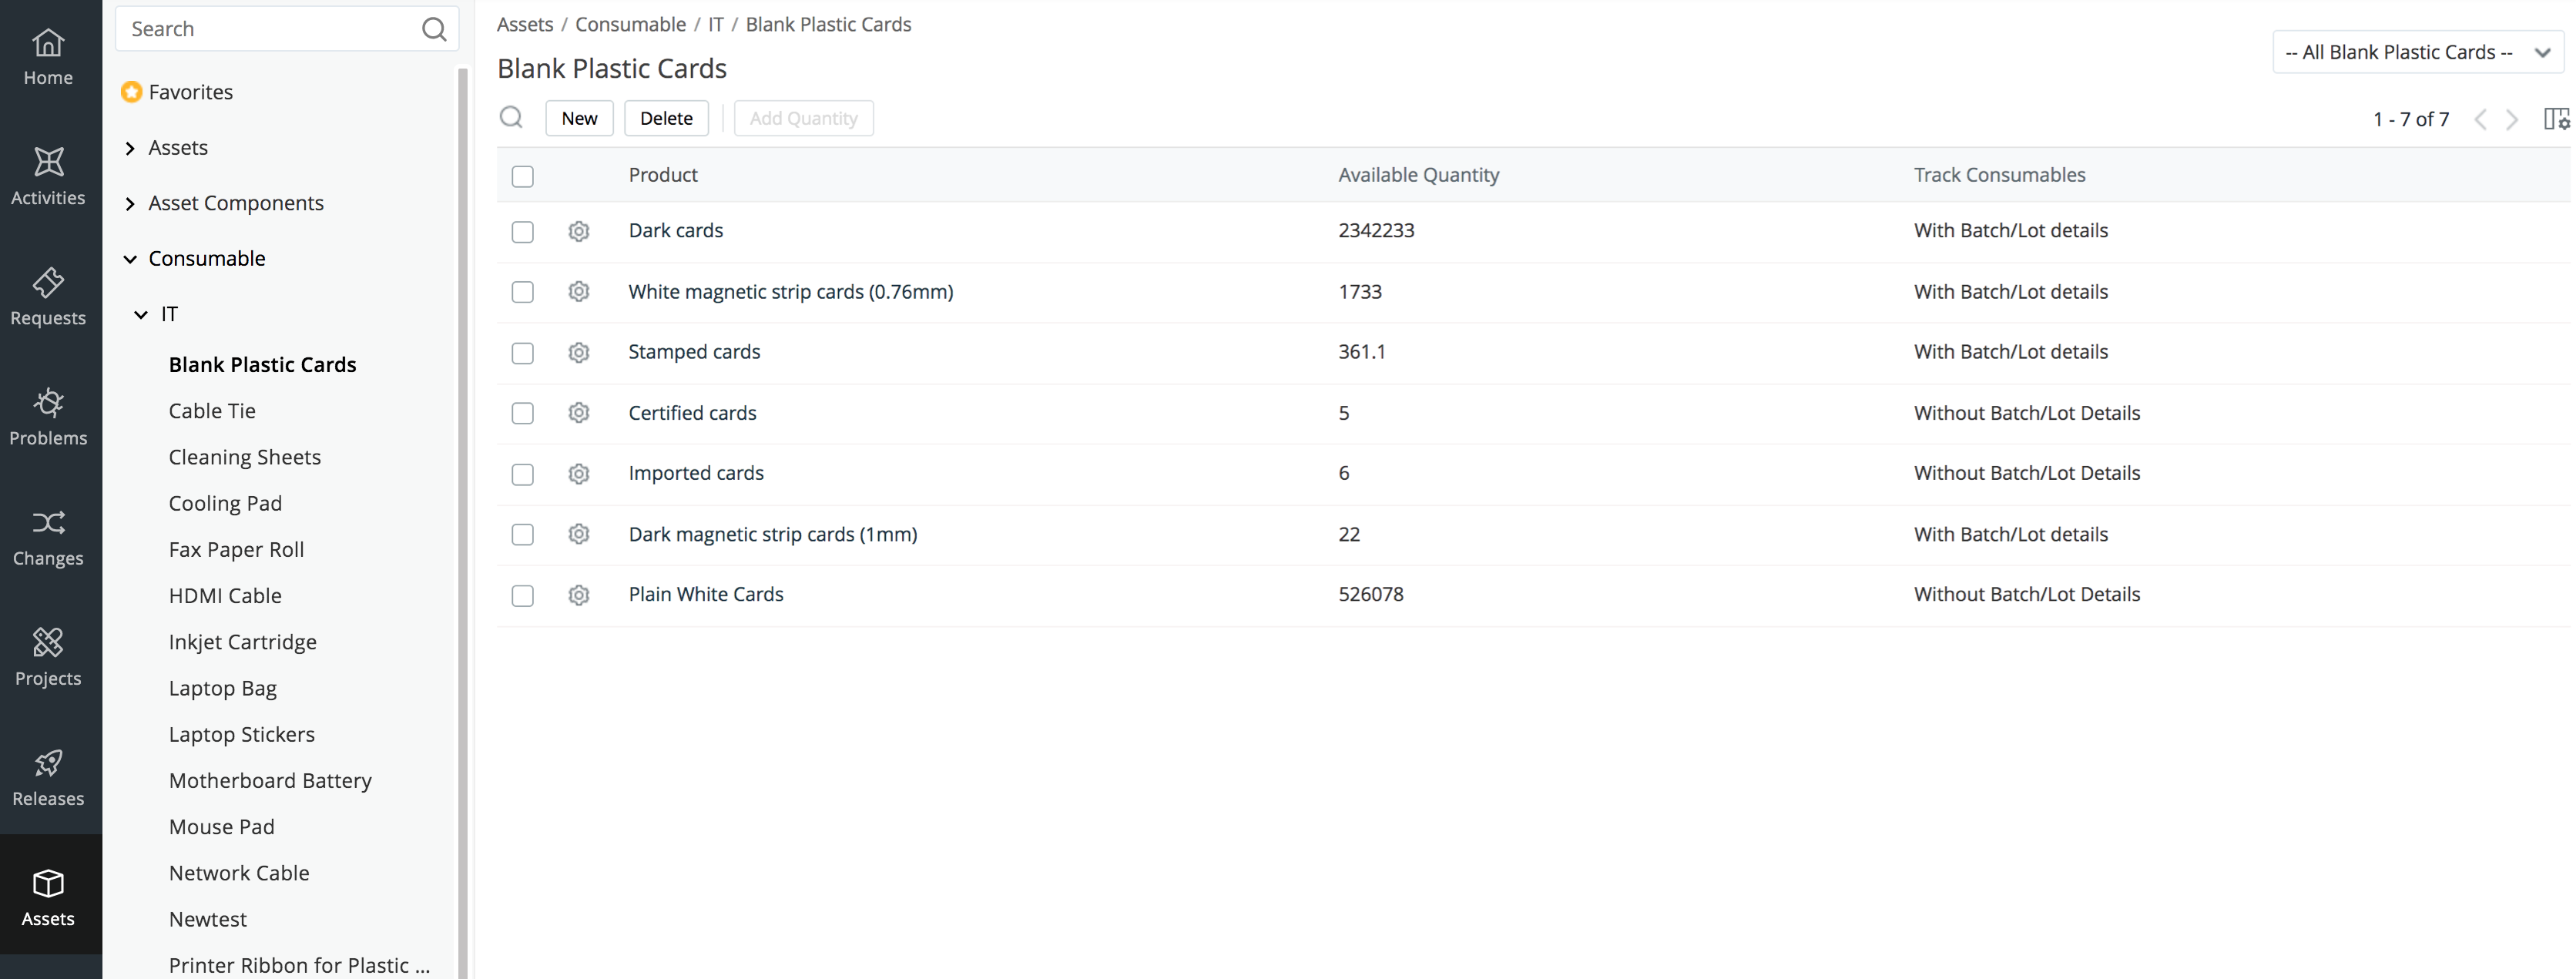Open the All Blank Plastic Cards filter dropdown
The width and height of the screenshot is (2576, 979).
pyautogui.click(x=2417, y=53)
